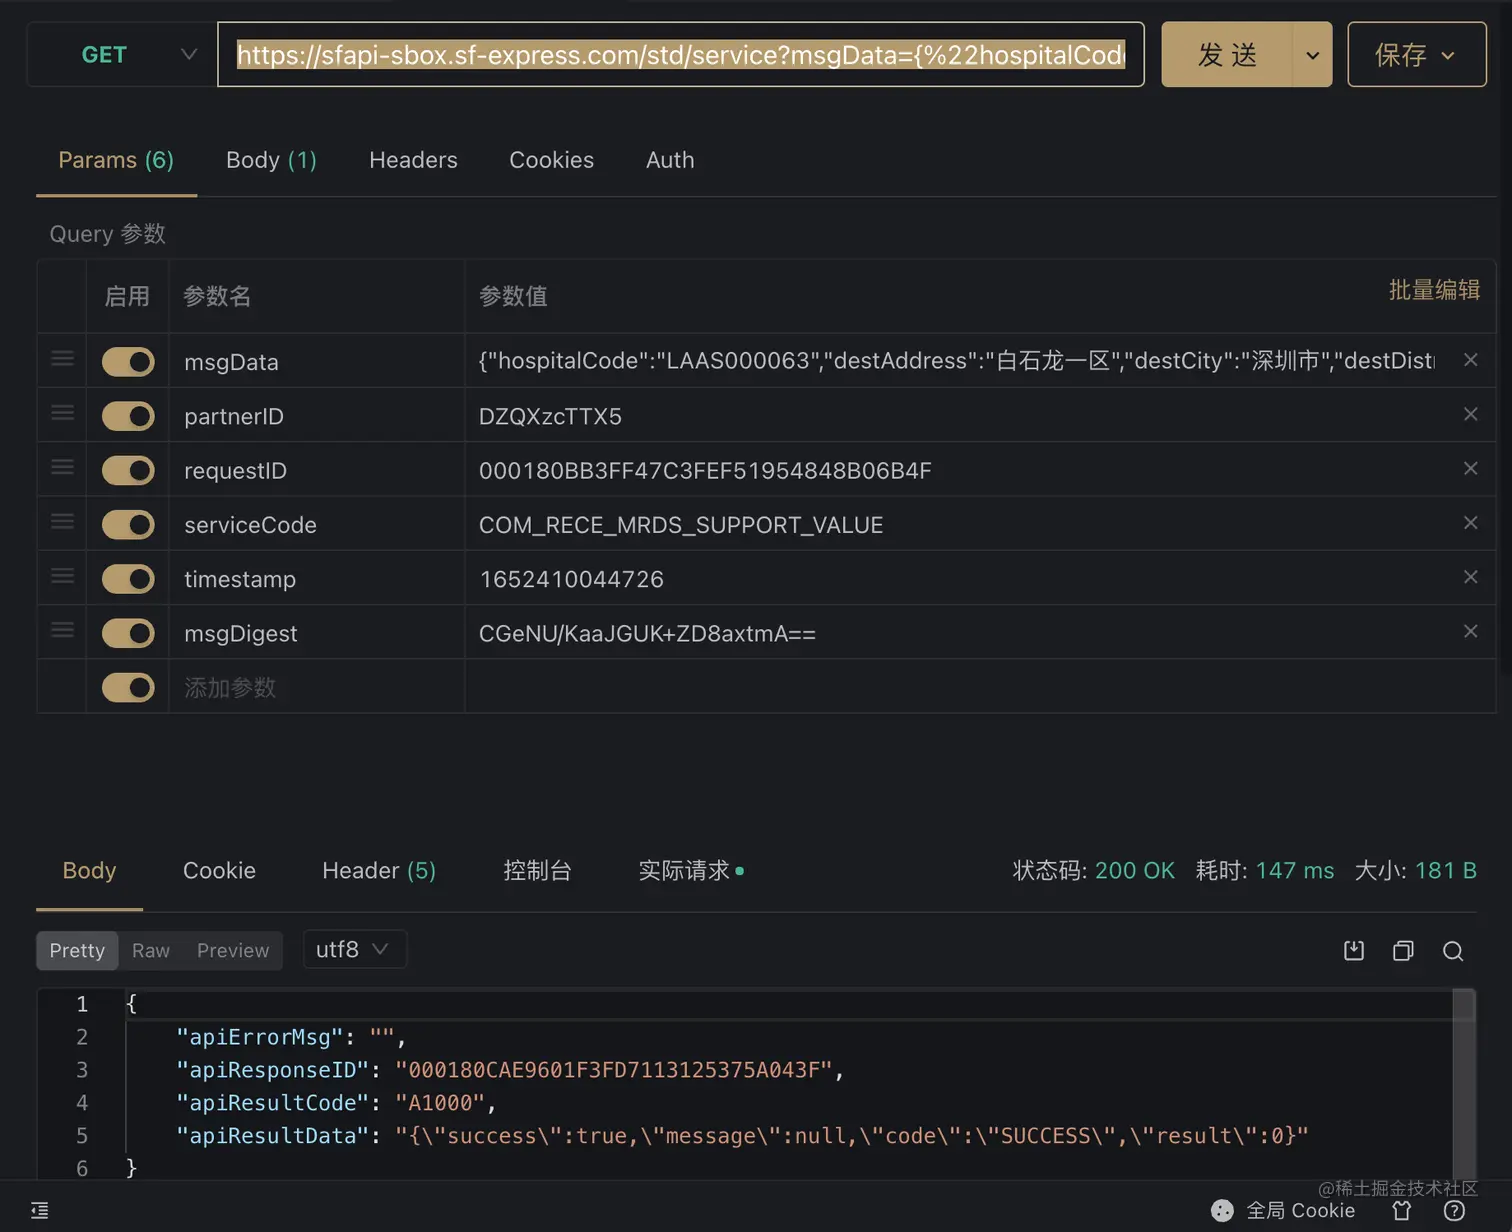
Task: Click the 181 B response size value
Action: 1446,870
